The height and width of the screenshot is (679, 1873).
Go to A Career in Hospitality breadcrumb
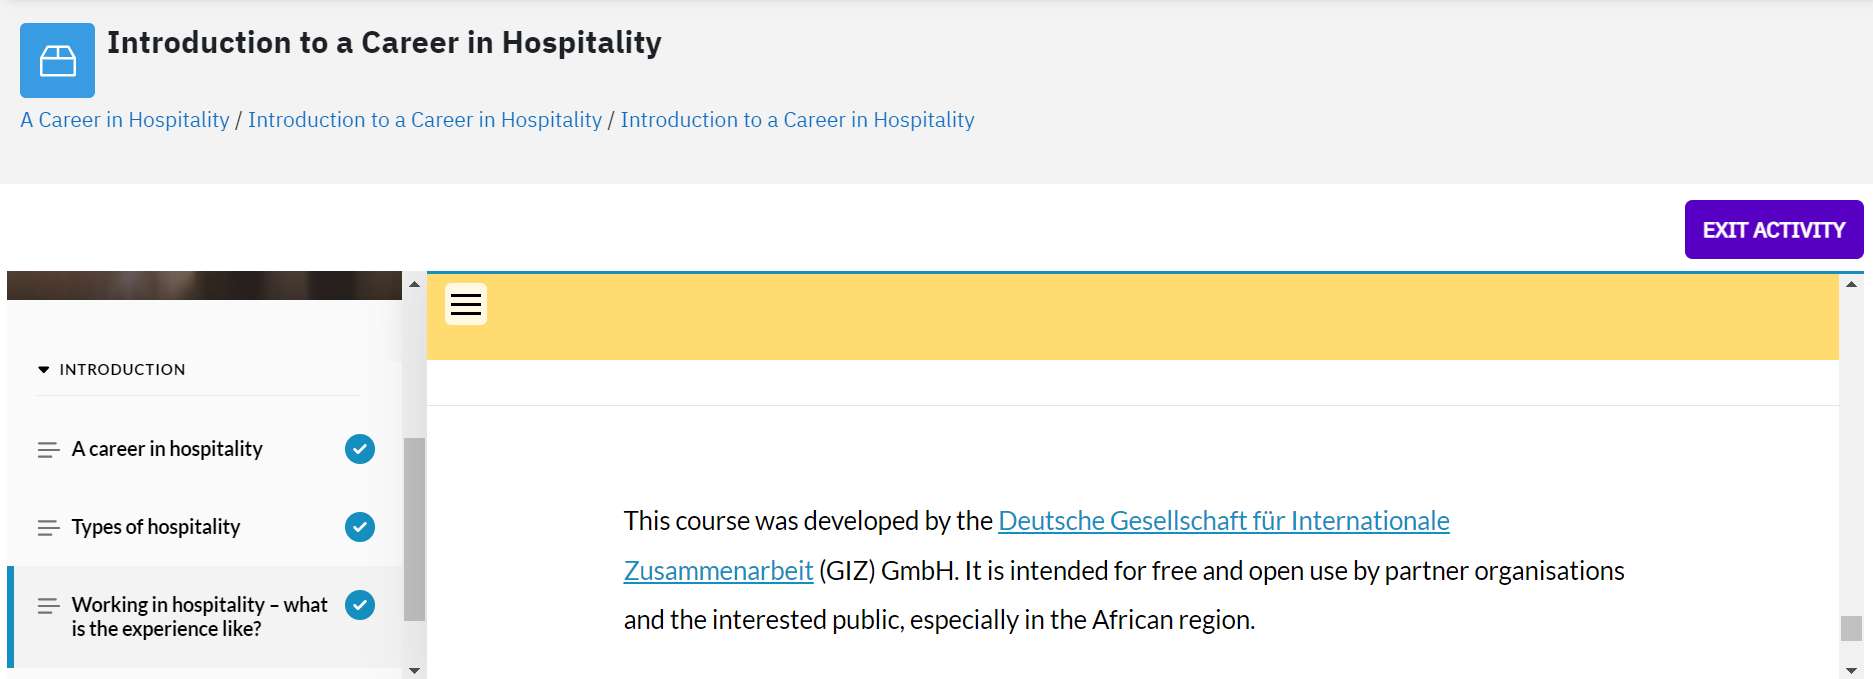tap(125, 120)
